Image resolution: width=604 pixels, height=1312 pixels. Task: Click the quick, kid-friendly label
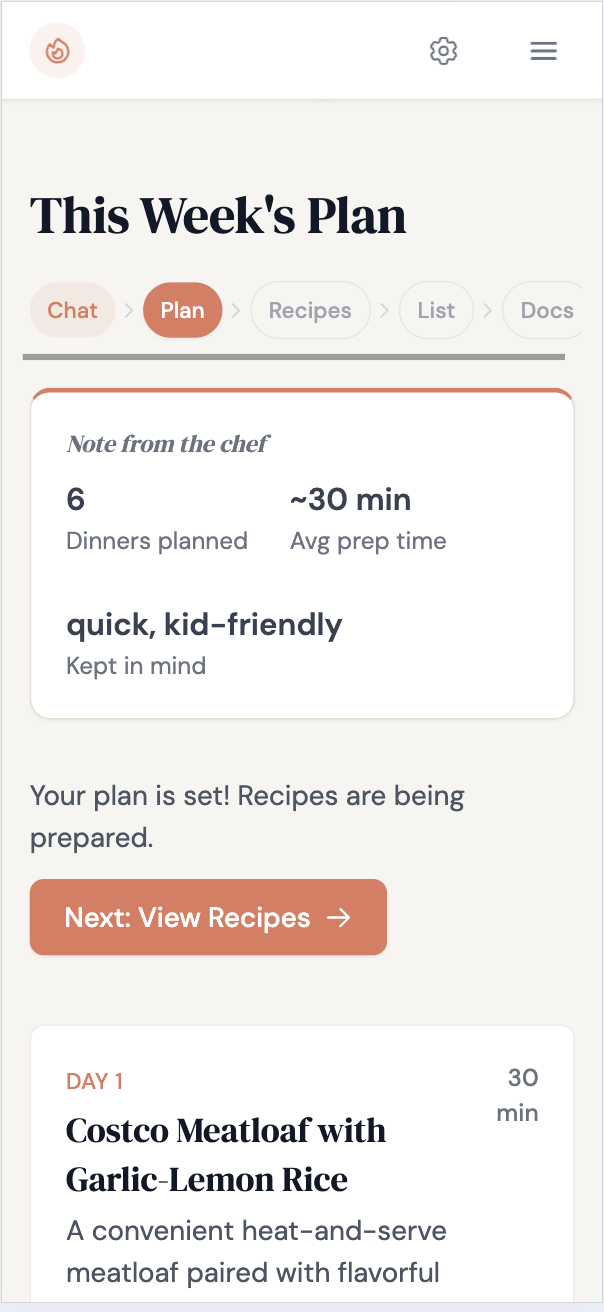click(x=204, y=624)
